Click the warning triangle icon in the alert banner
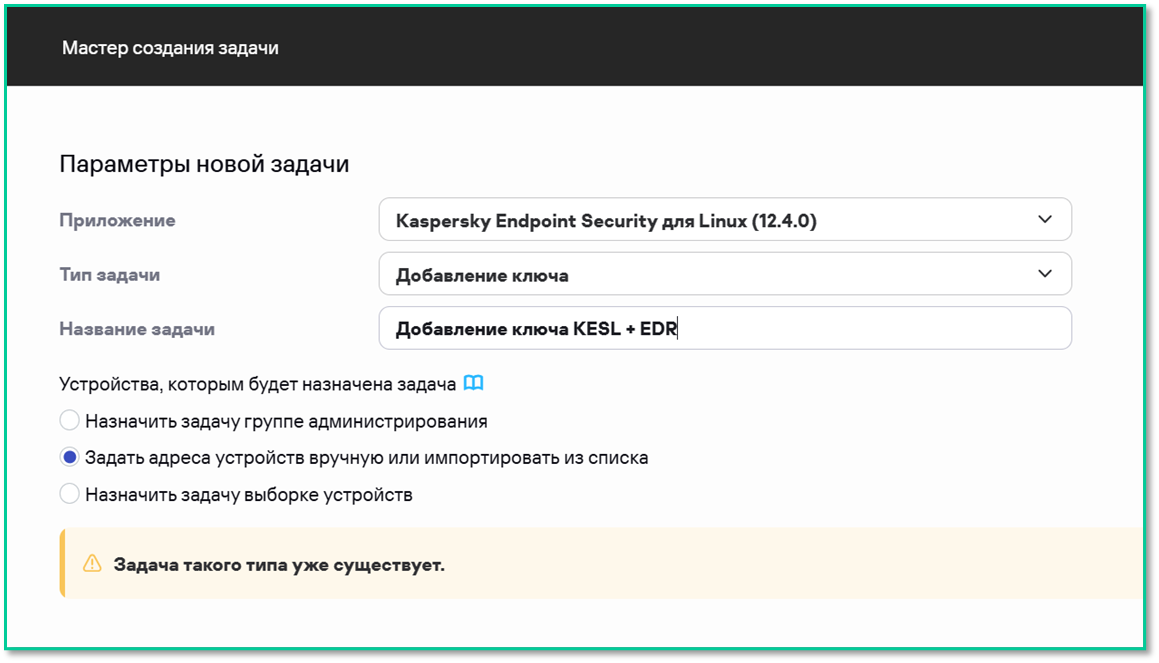This screenshot has width=1159, height=663. click(x=92, y=564)
